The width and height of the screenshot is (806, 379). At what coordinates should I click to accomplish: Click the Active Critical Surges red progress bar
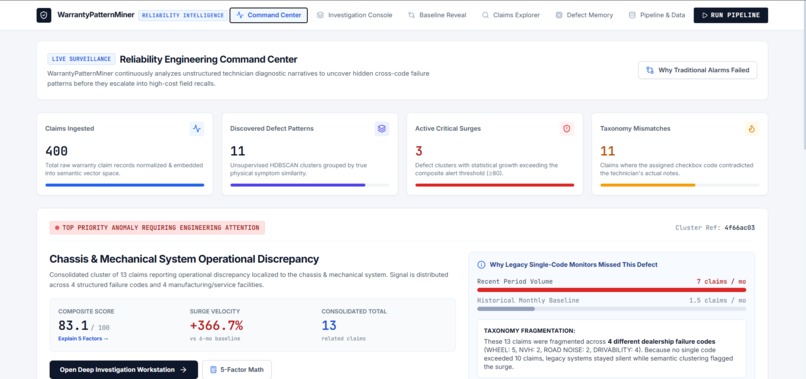coord(494,185)
